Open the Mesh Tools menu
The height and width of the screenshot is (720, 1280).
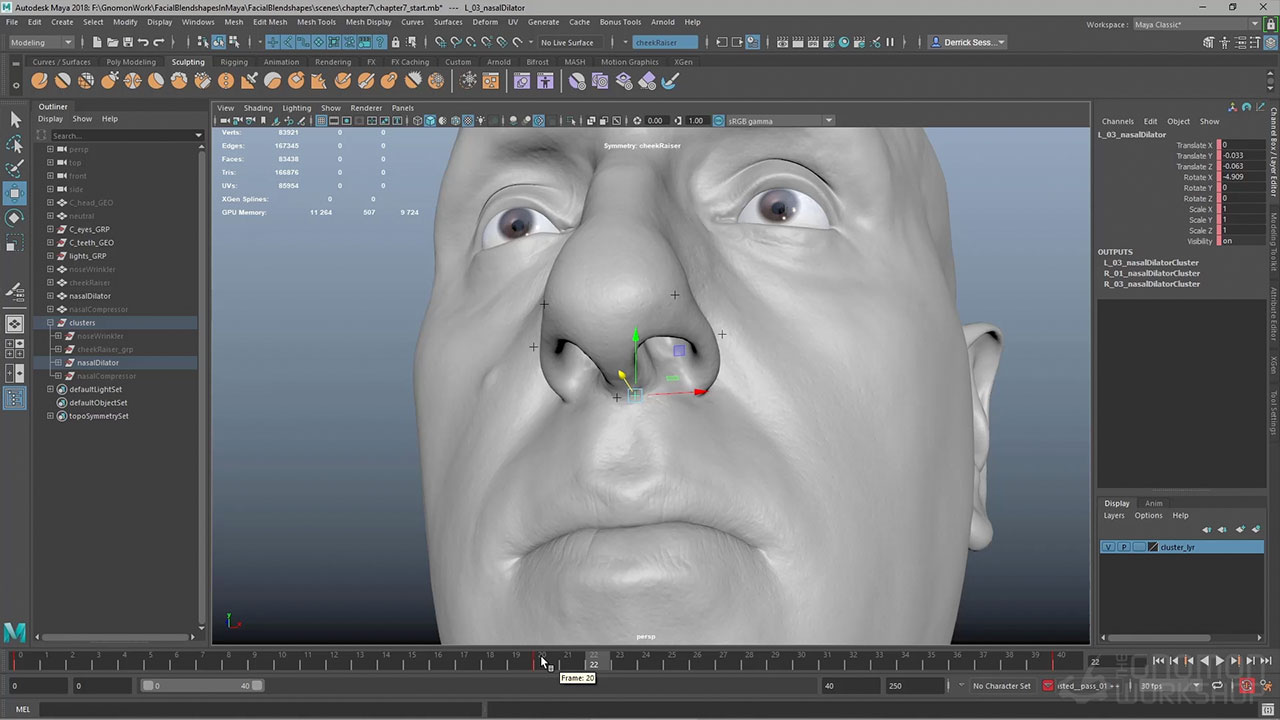tap(316, 22)
